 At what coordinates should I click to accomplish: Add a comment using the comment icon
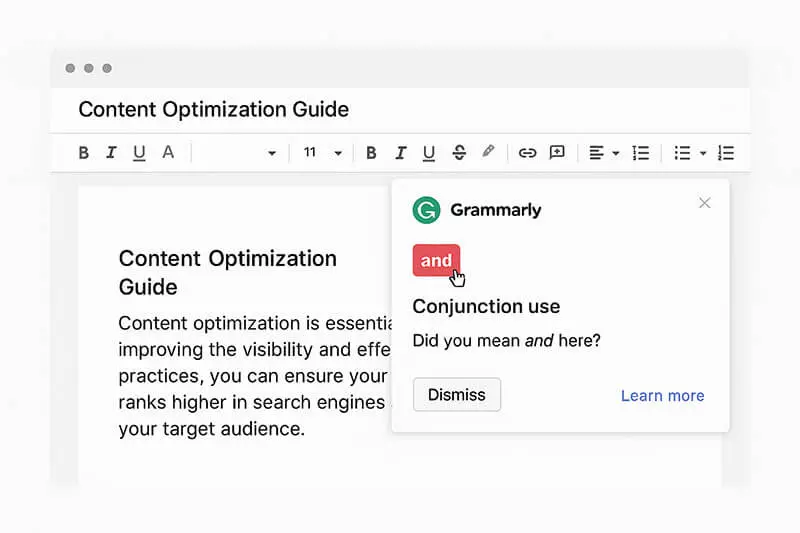[x=557, y=153]
